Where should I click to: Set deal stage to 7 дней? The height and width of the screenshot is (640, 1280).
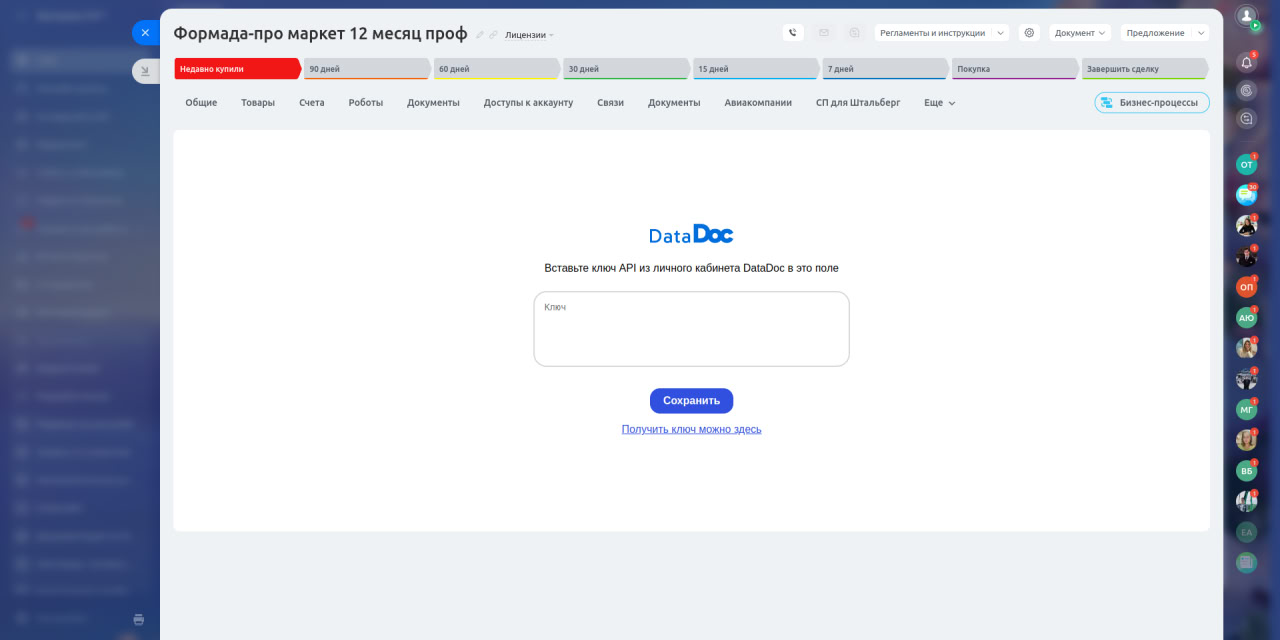885,69
